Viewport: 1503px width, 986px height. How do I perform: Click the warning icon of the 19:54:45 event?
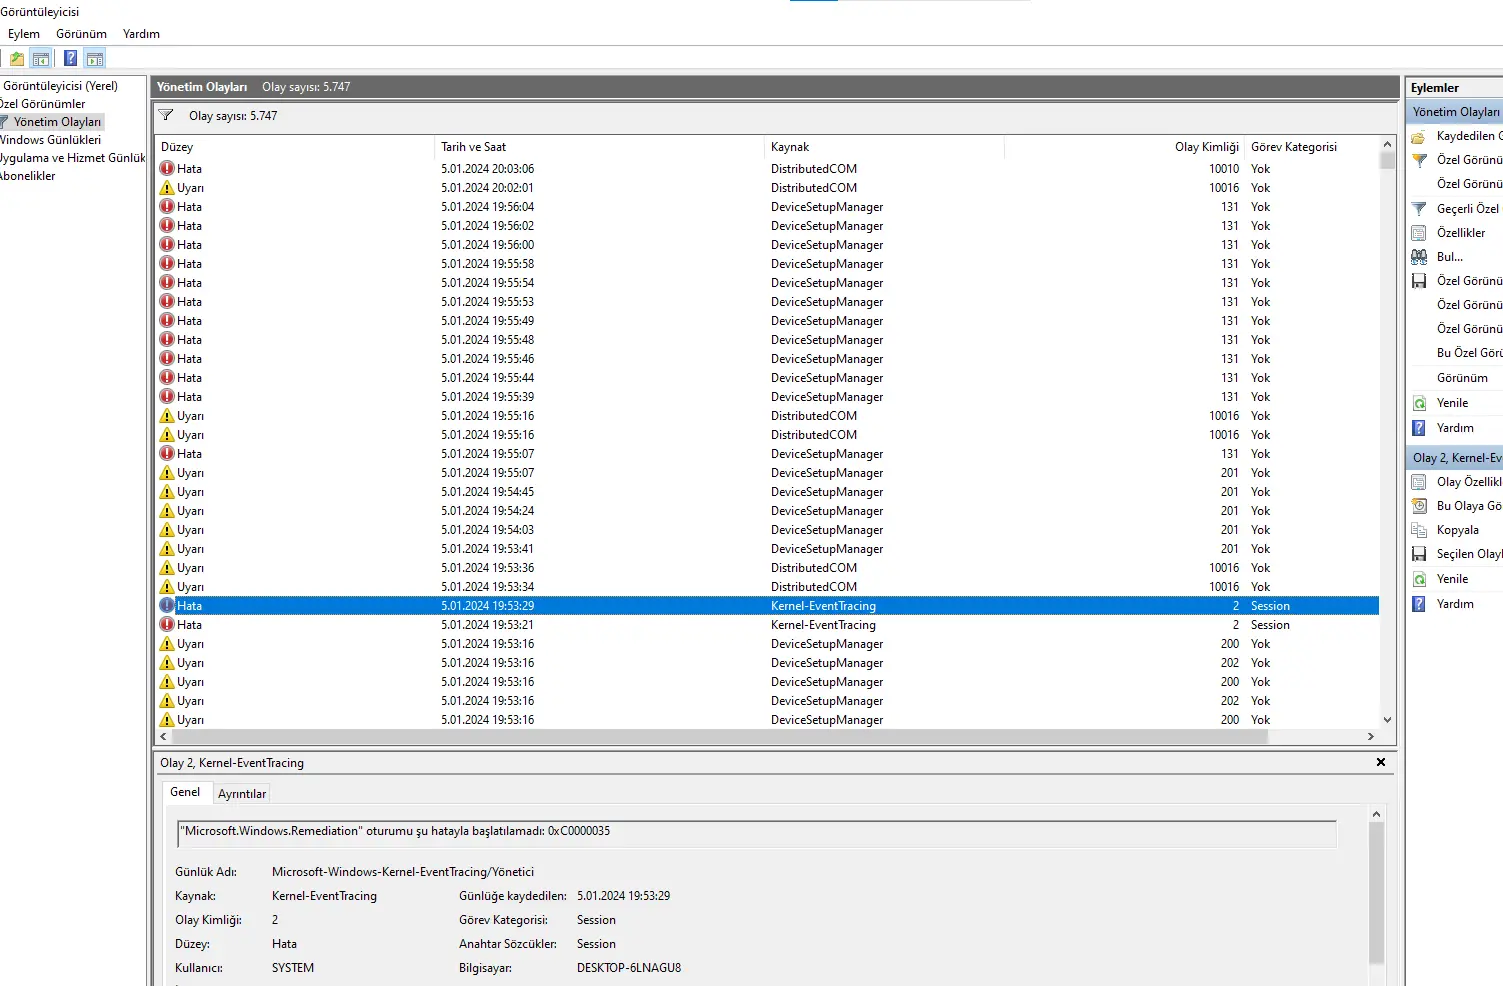(x=167, y=491)
